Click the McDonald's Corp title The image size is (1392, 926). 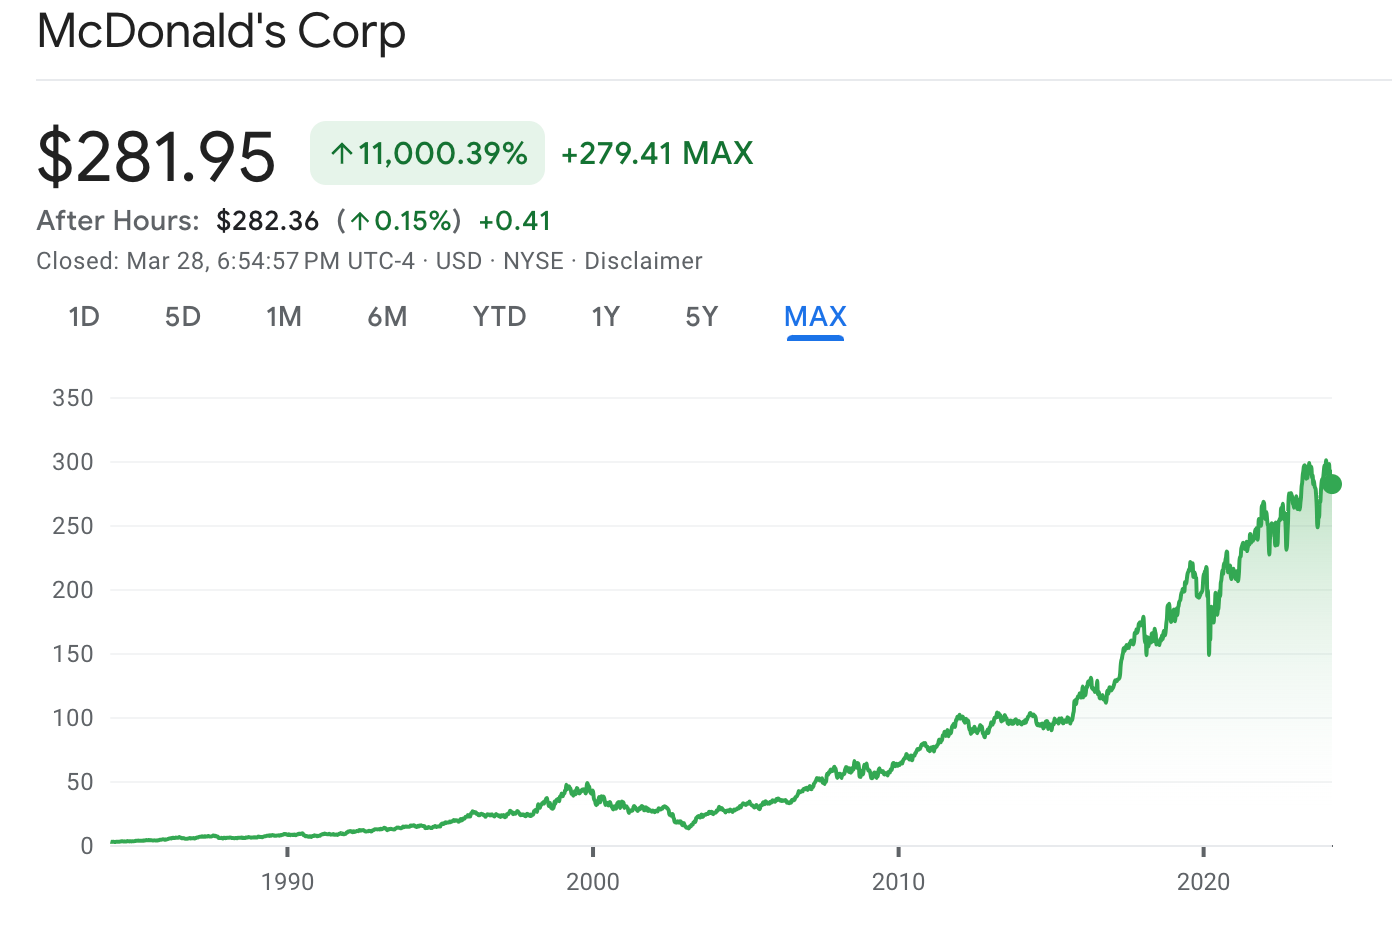(221, 32)
